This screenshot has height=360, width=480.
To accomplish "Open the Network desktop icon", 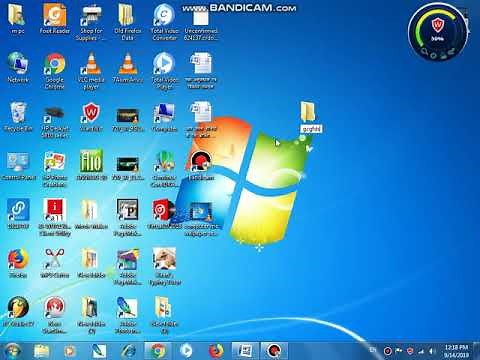I will point(18,67).
